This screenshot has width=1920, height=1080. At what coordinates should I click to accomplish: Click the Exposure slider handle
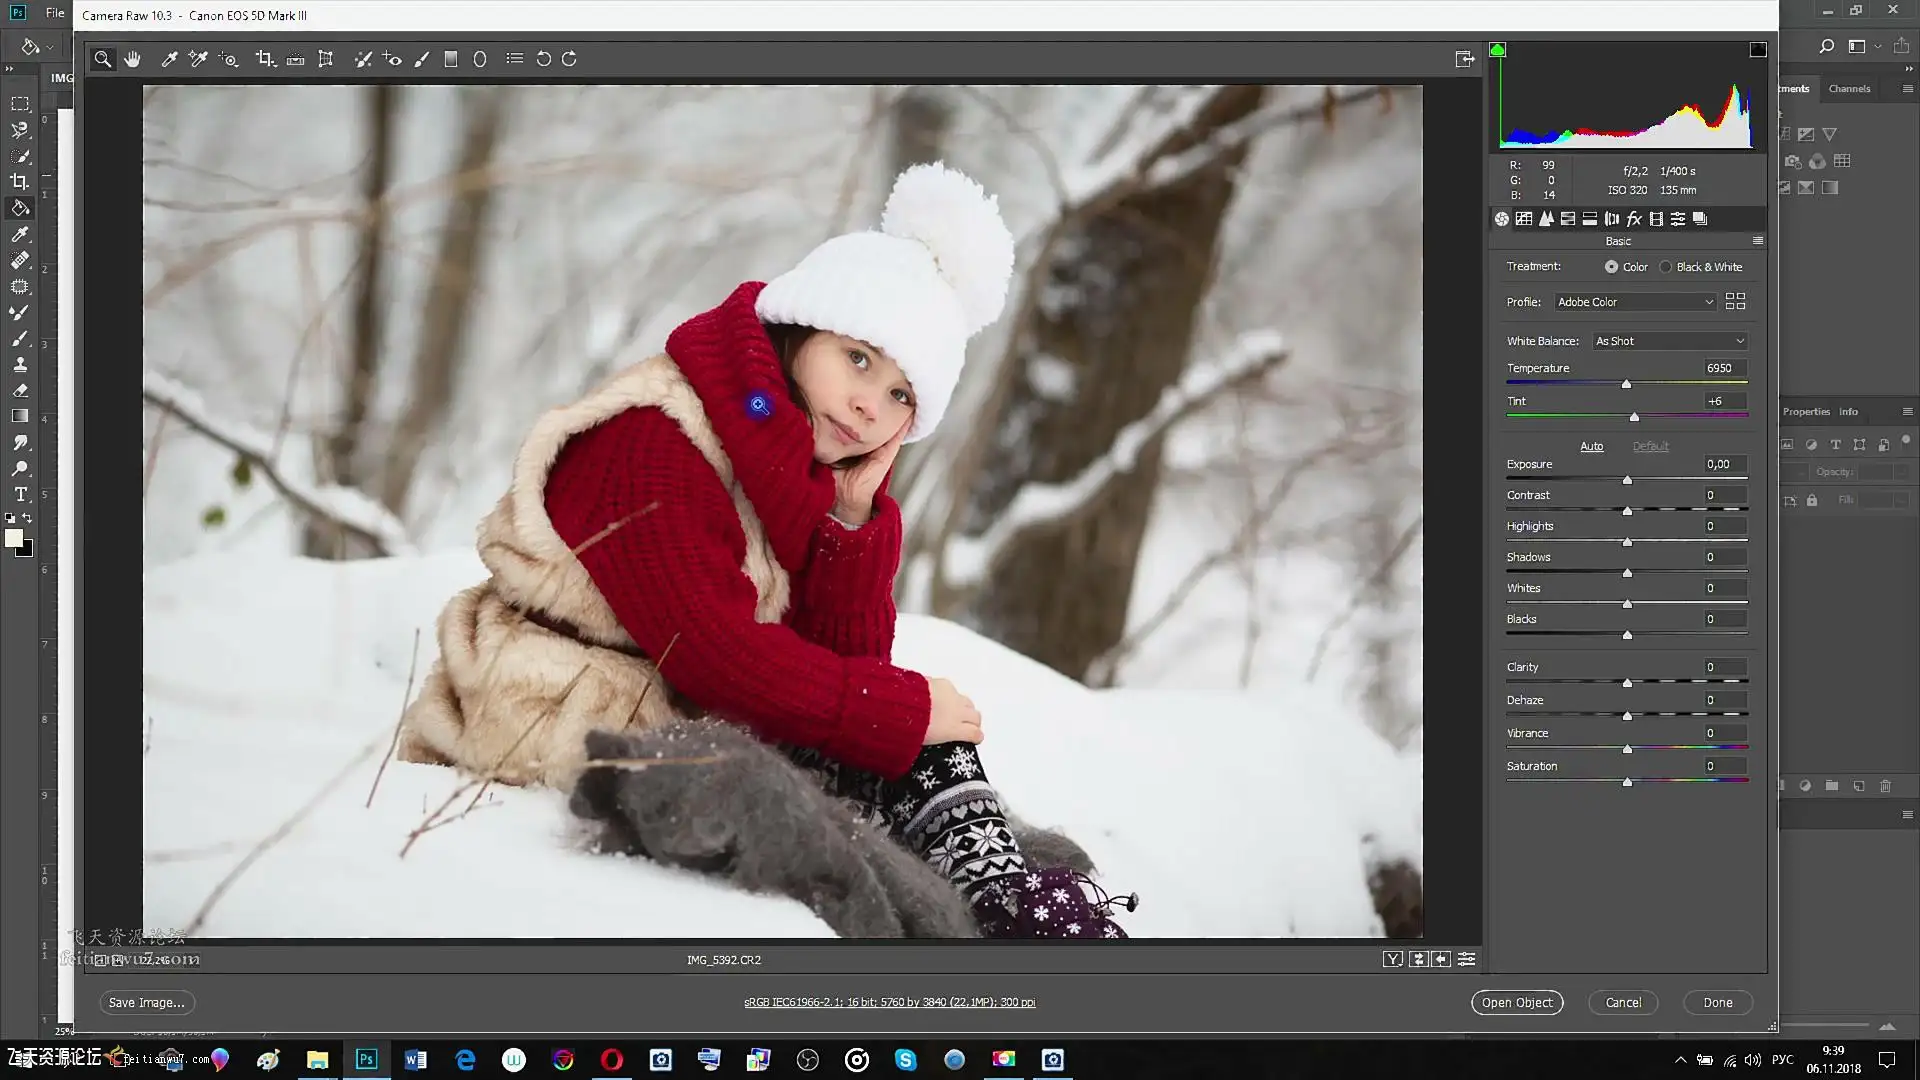click(1627, 481)
